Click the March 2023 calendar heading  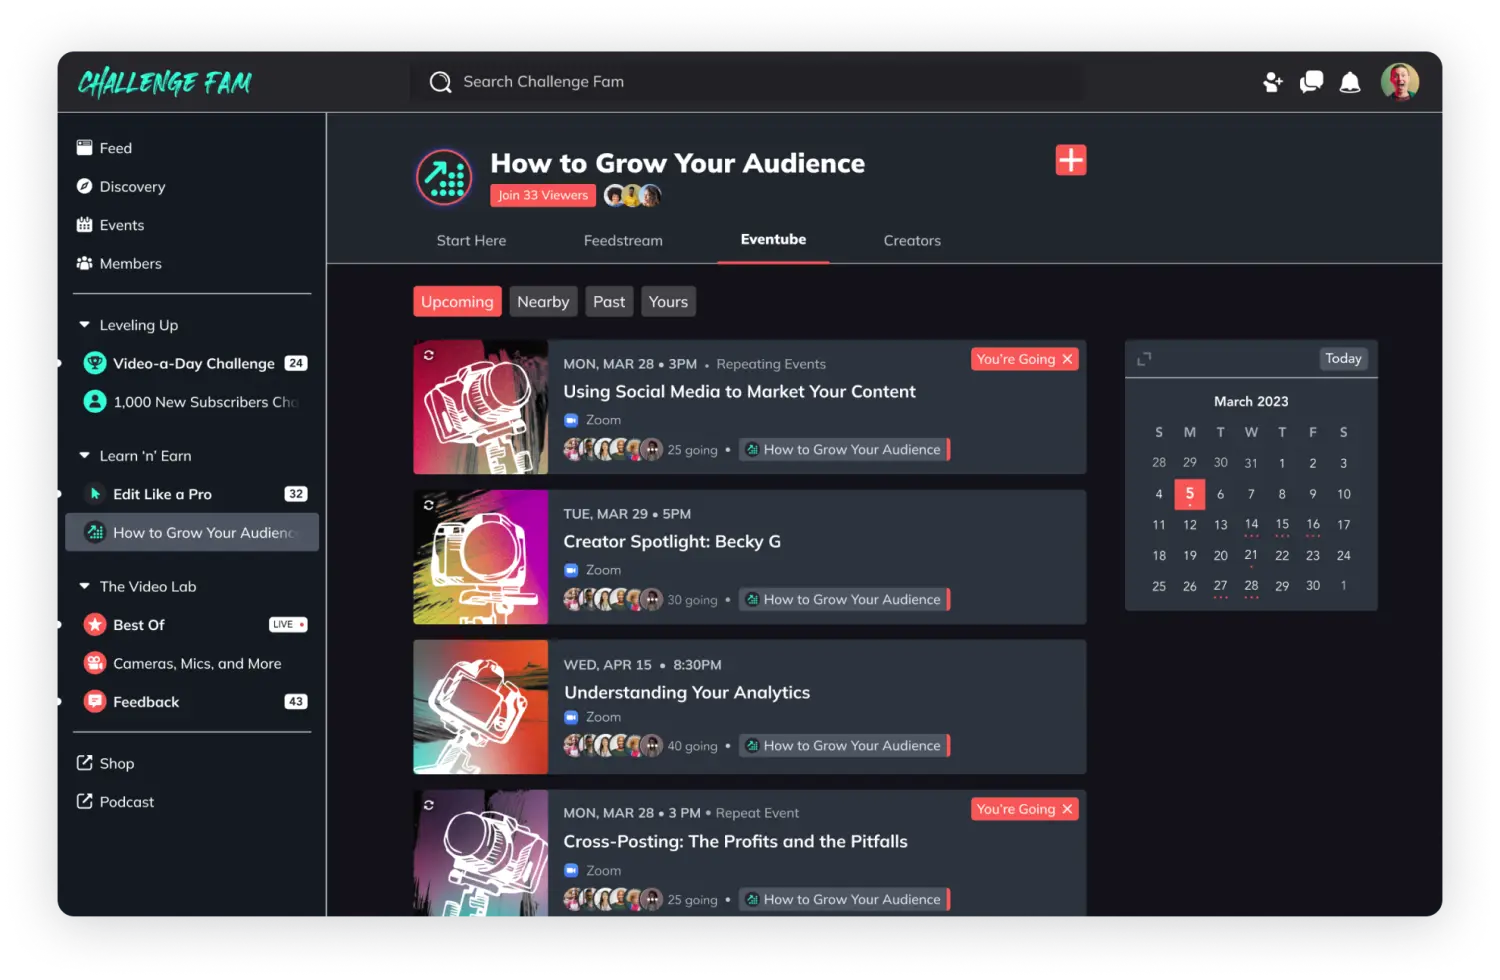pyautogui.click(x=1251, y=402)
